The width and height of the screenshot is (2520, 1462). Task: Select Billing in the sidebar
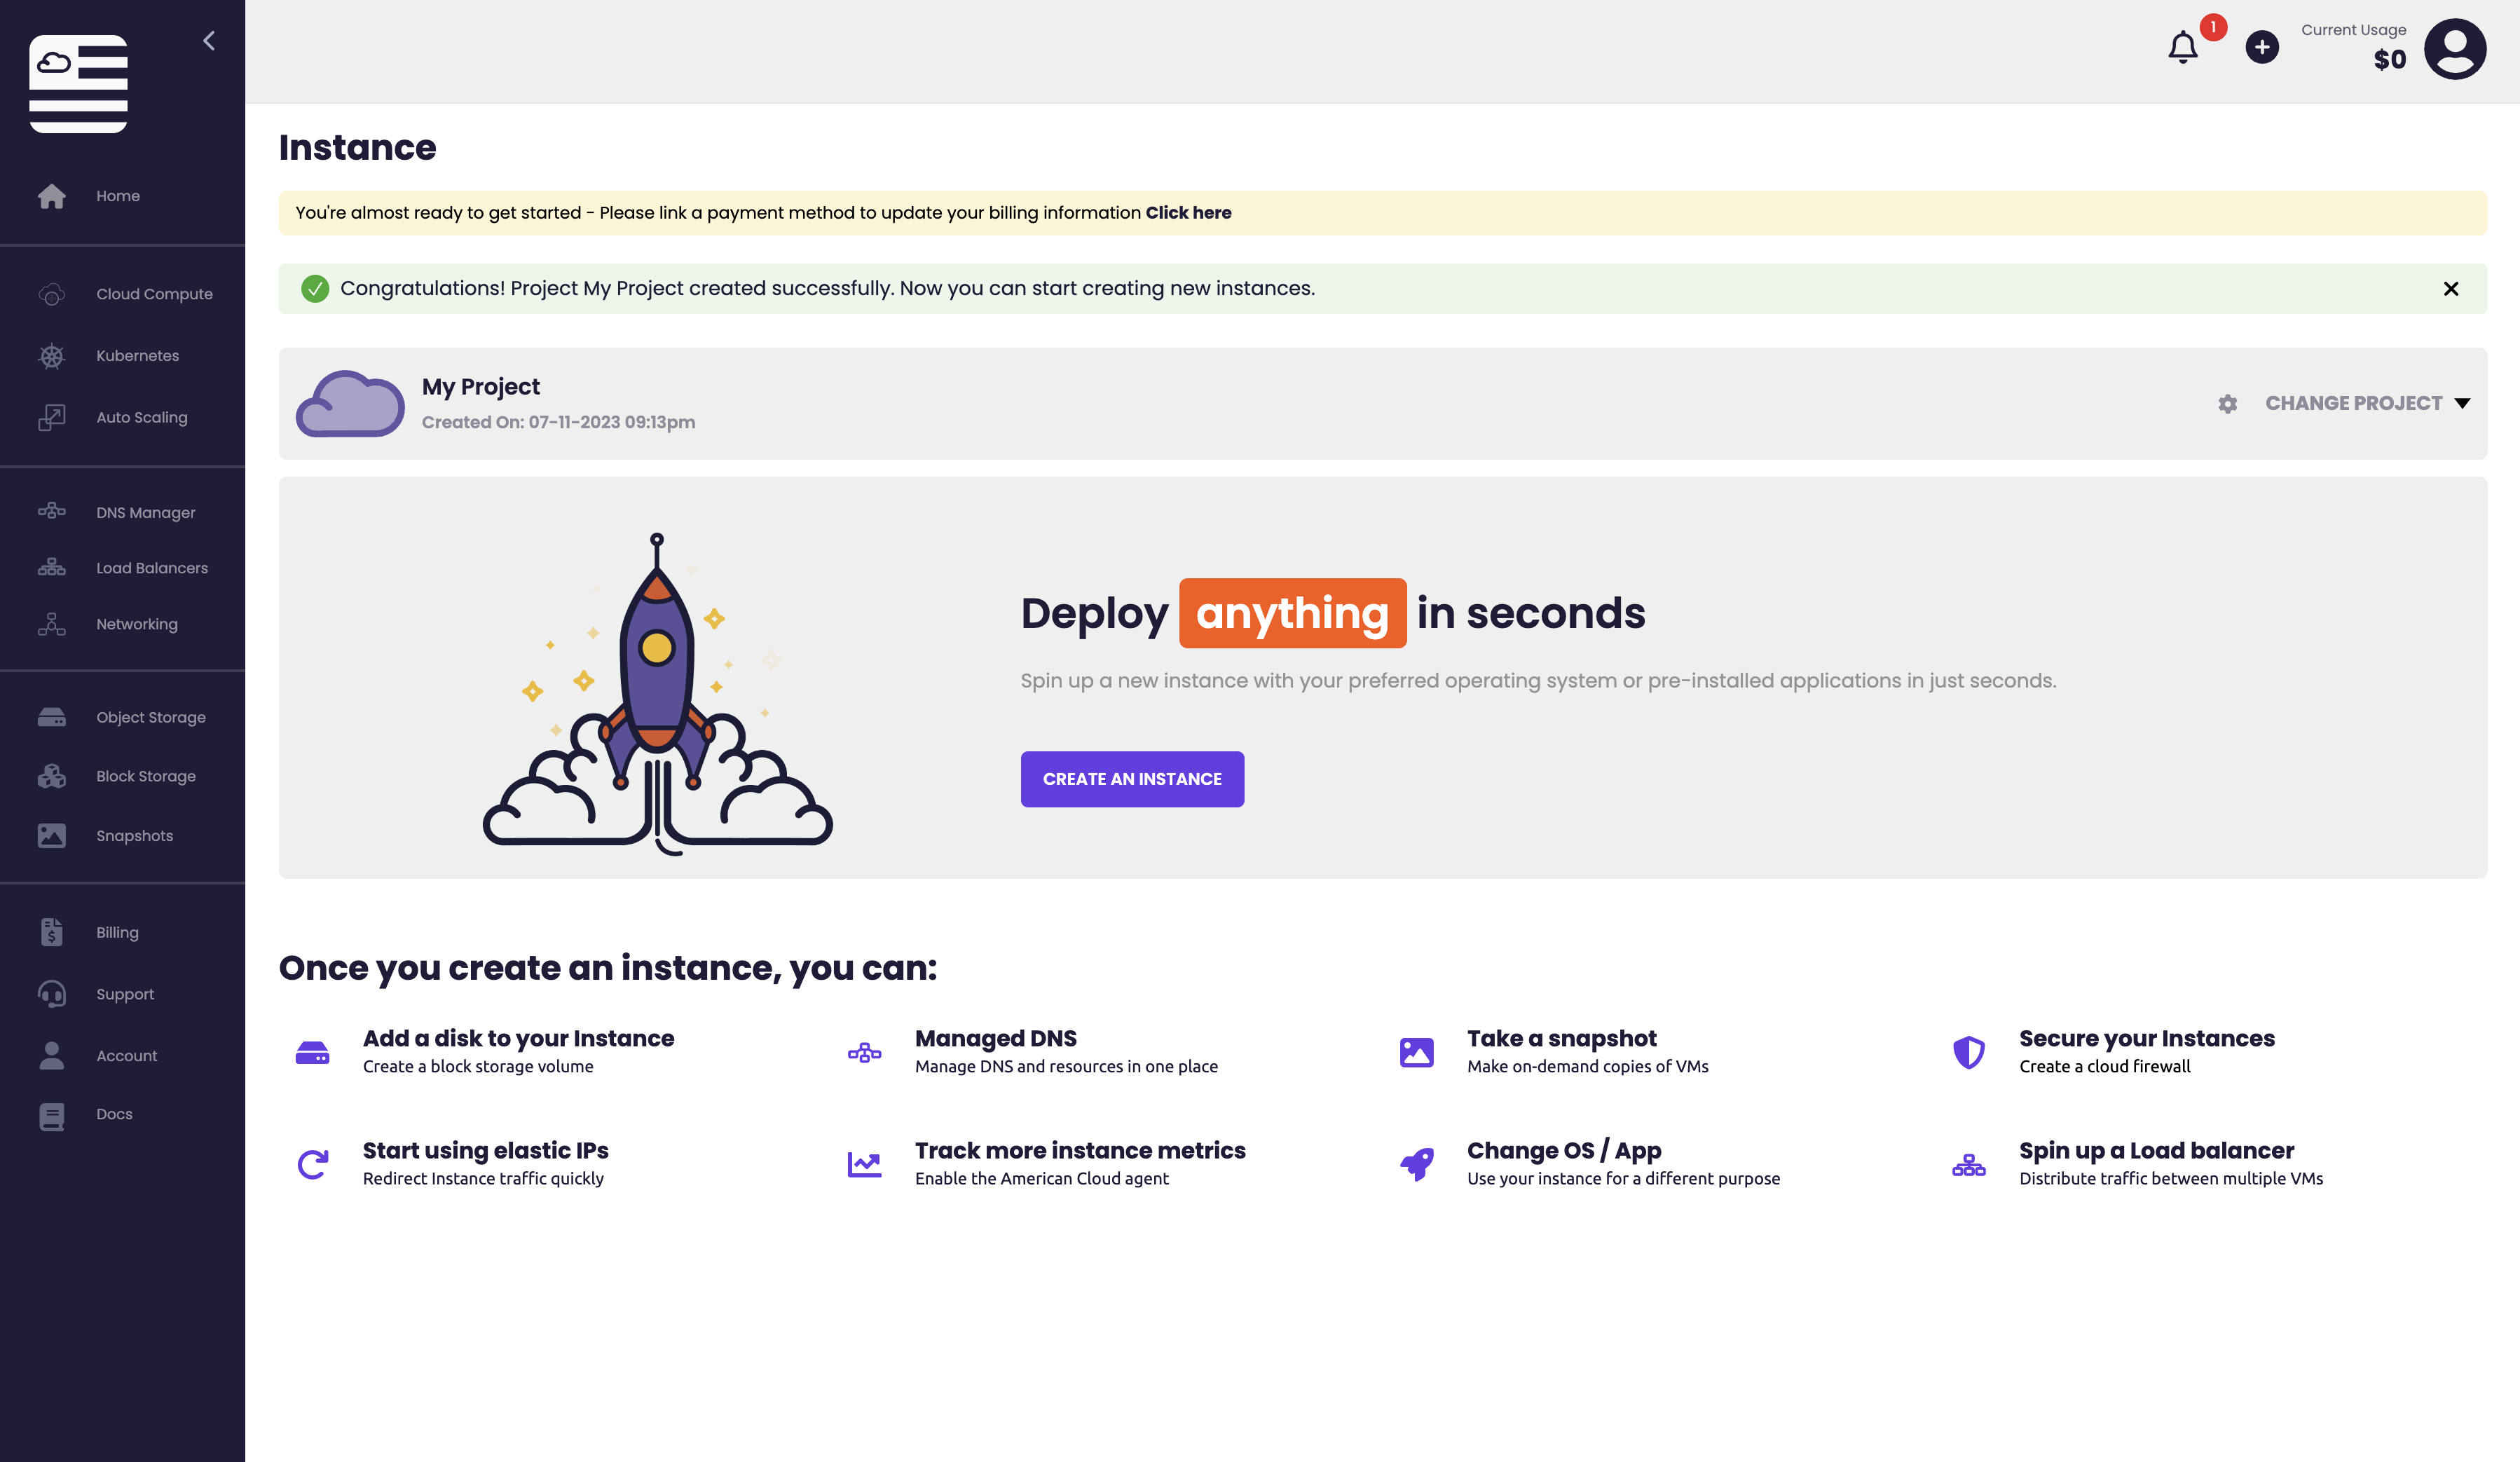tap(117, 931)
